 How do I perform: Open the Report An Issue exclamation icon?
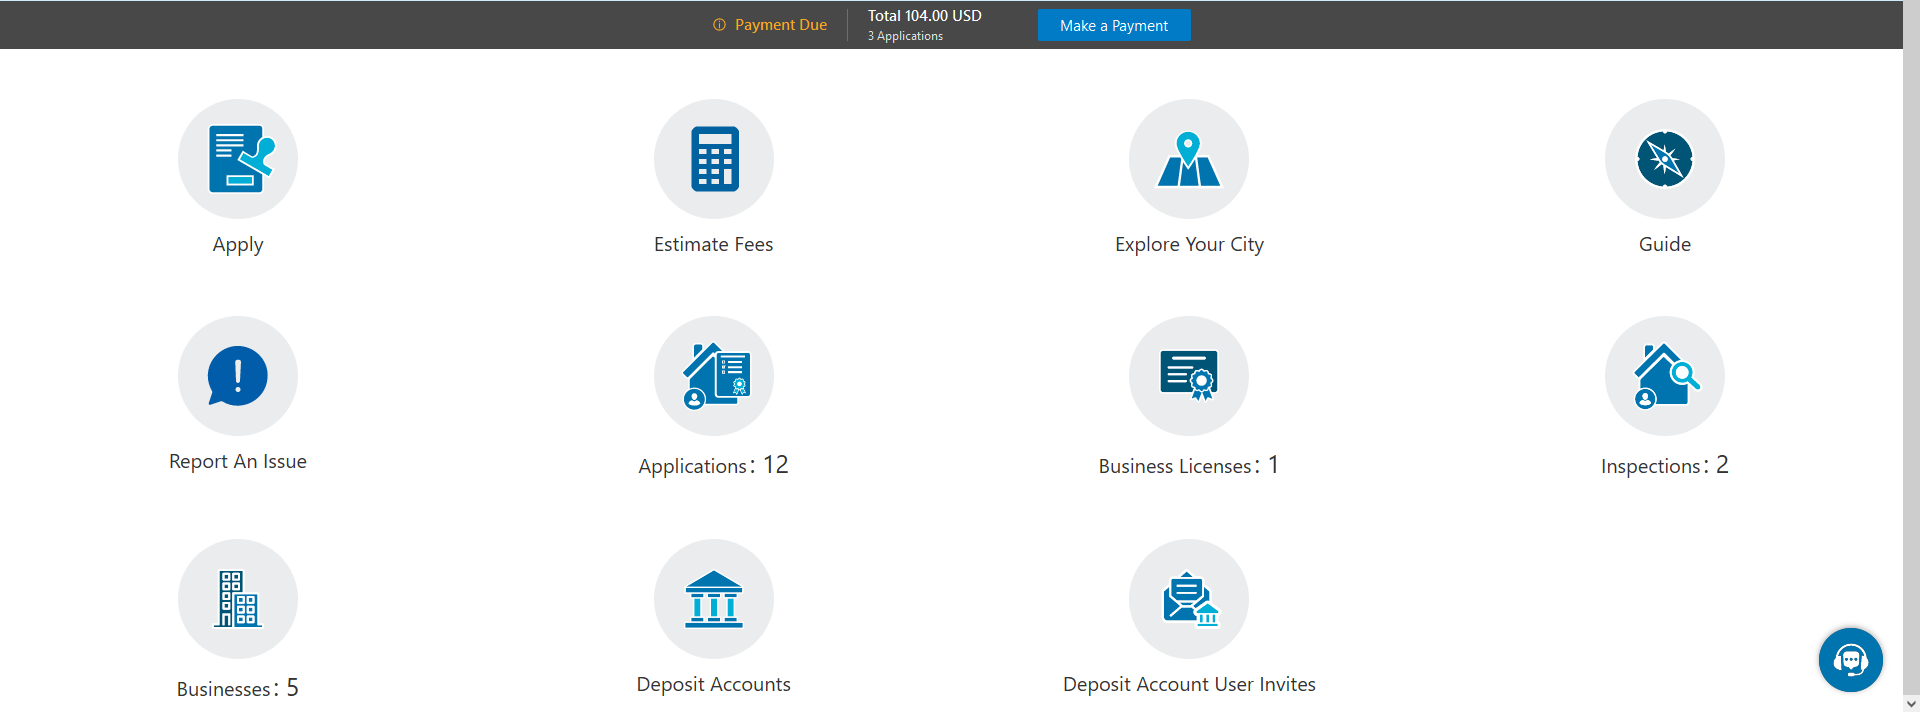click(x=238, y=376)
